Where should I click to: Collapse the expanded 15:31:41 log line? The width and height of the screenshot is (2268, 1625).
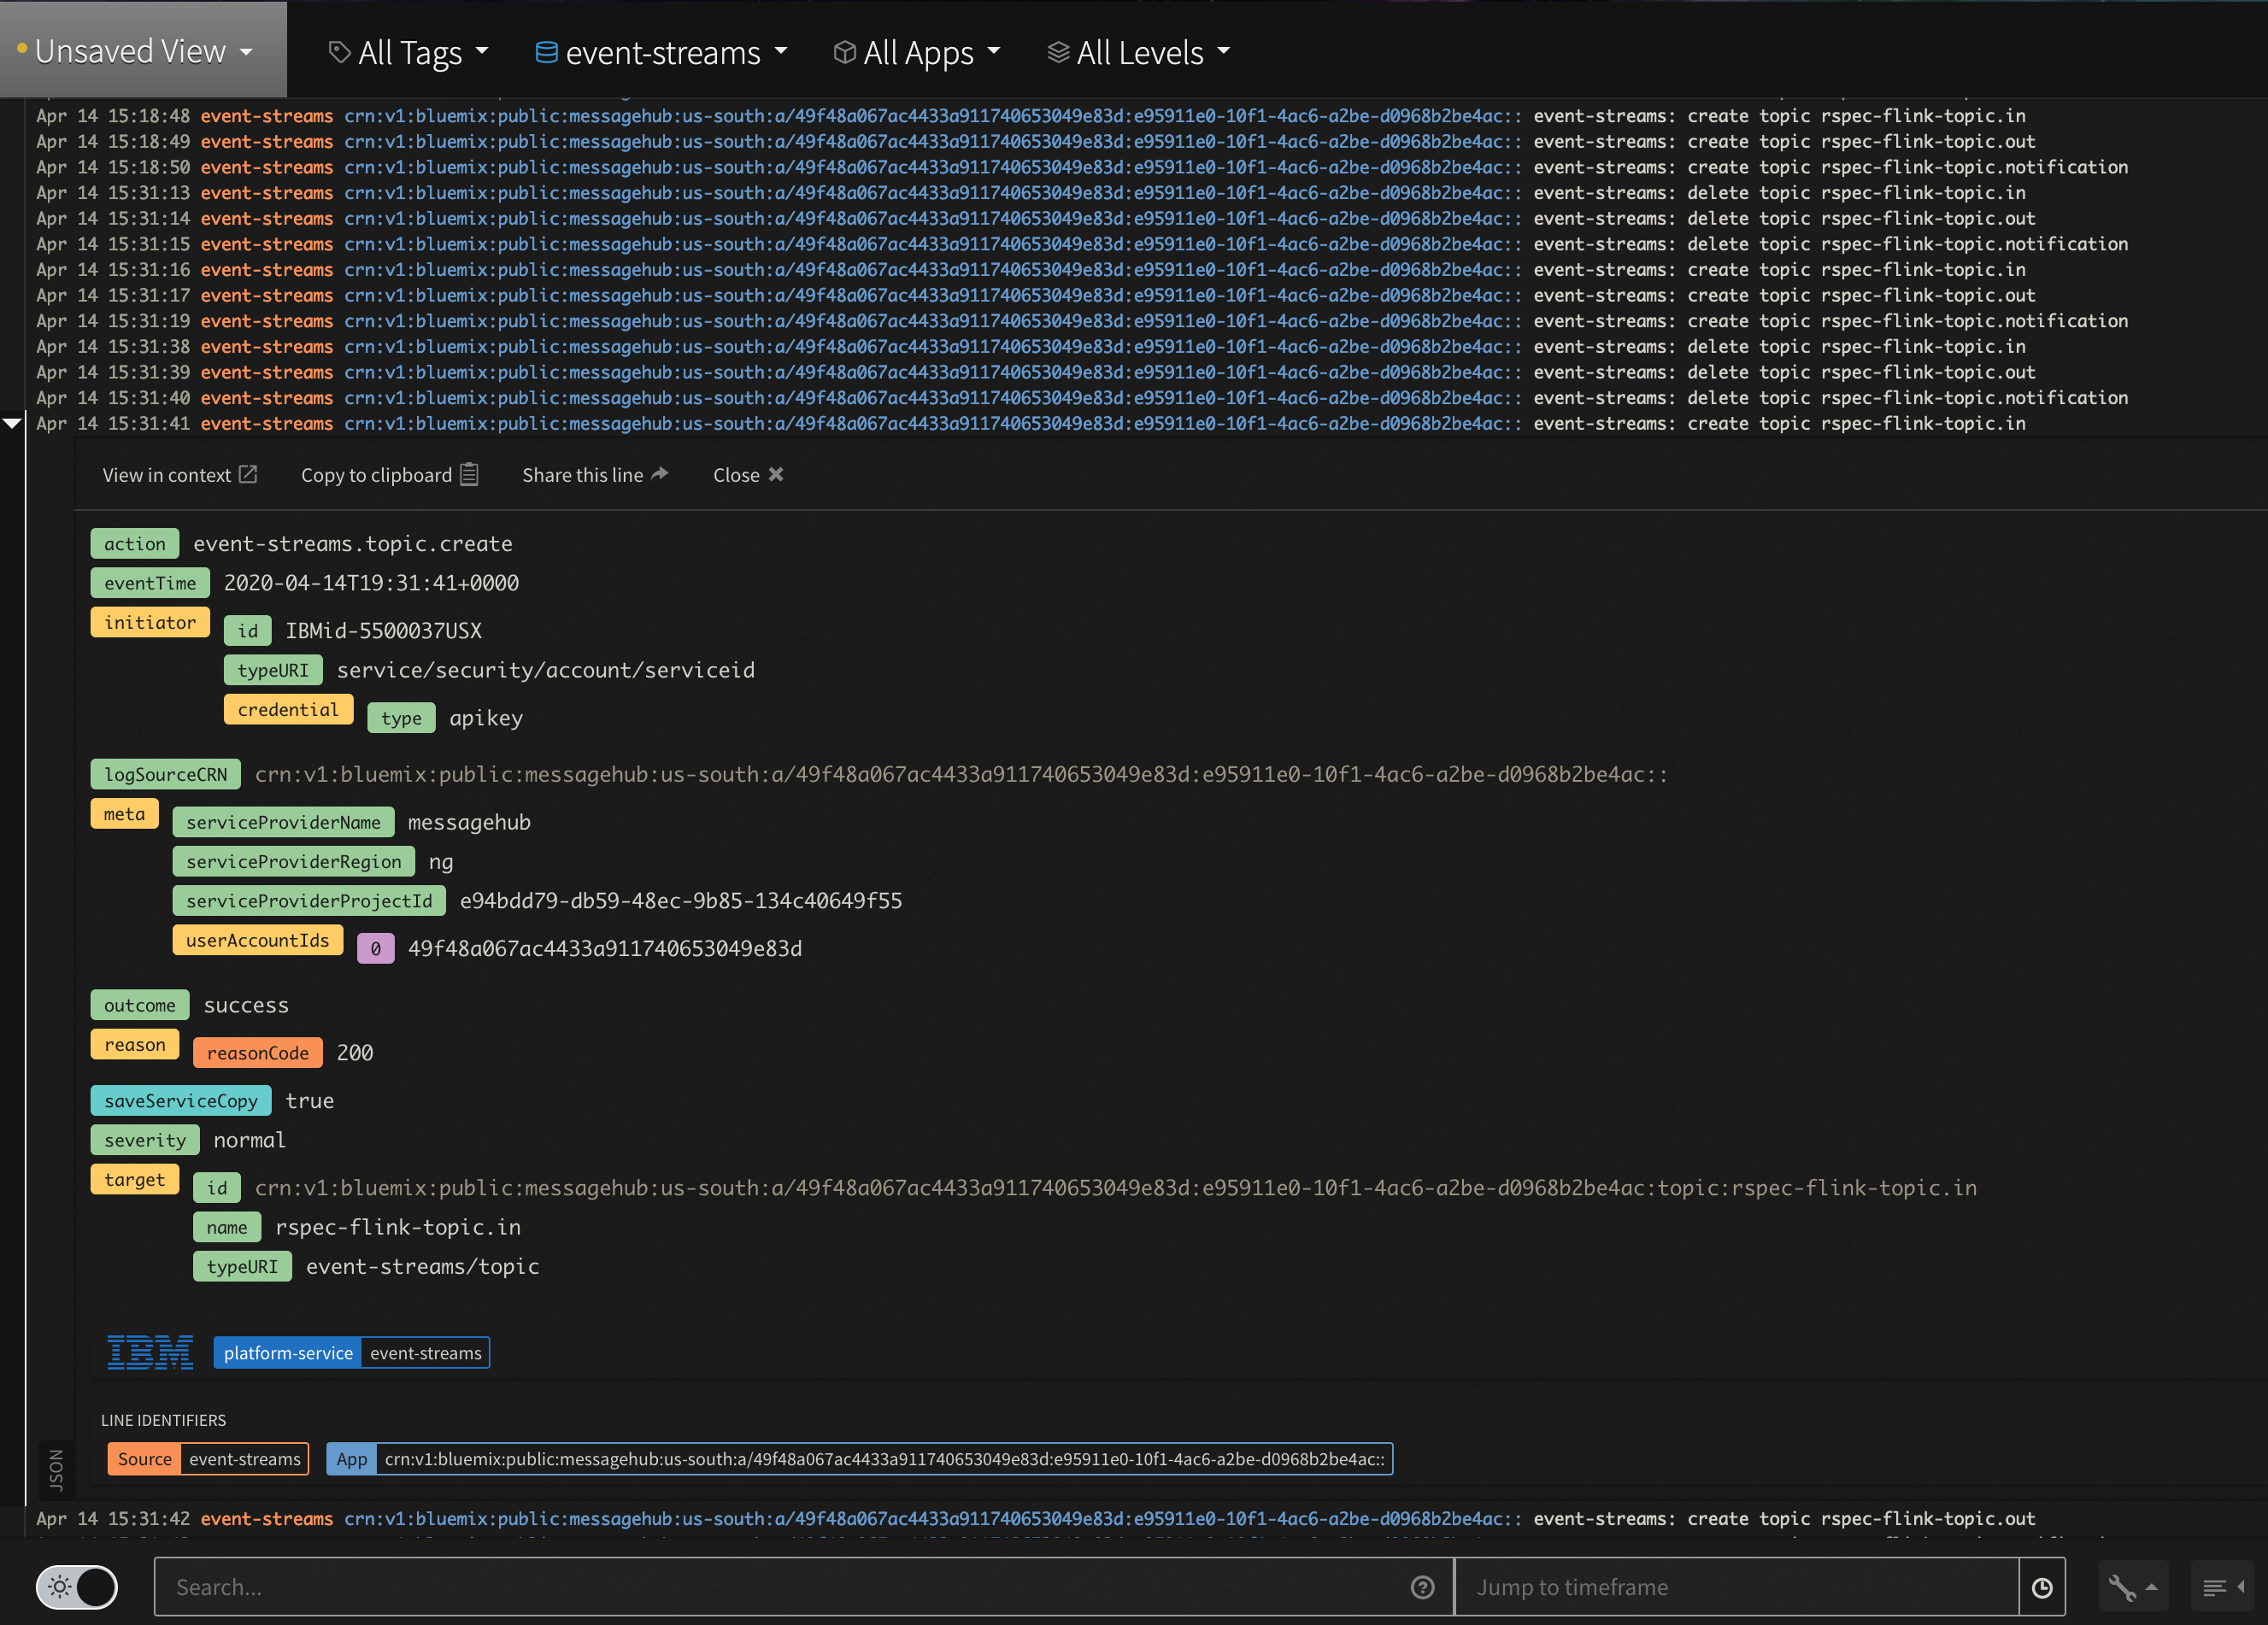[12, 423]
